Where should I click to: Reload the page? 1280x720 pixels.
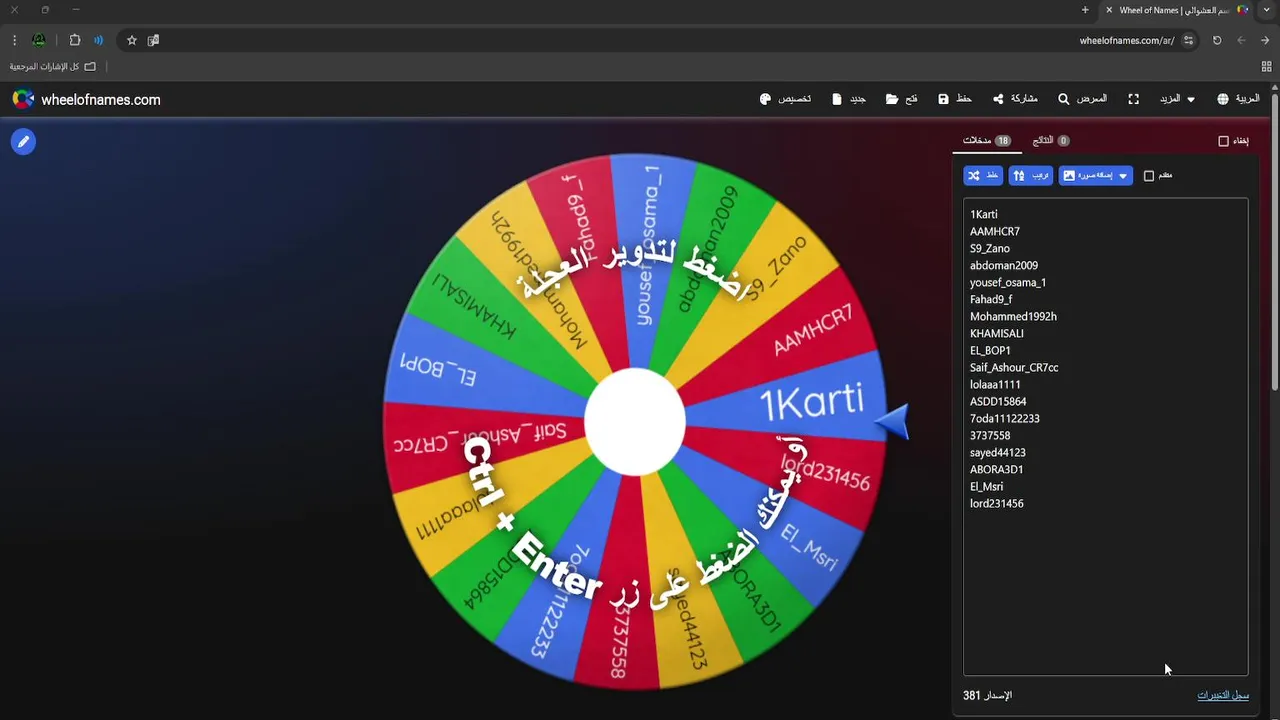(x=1217, y=40)
